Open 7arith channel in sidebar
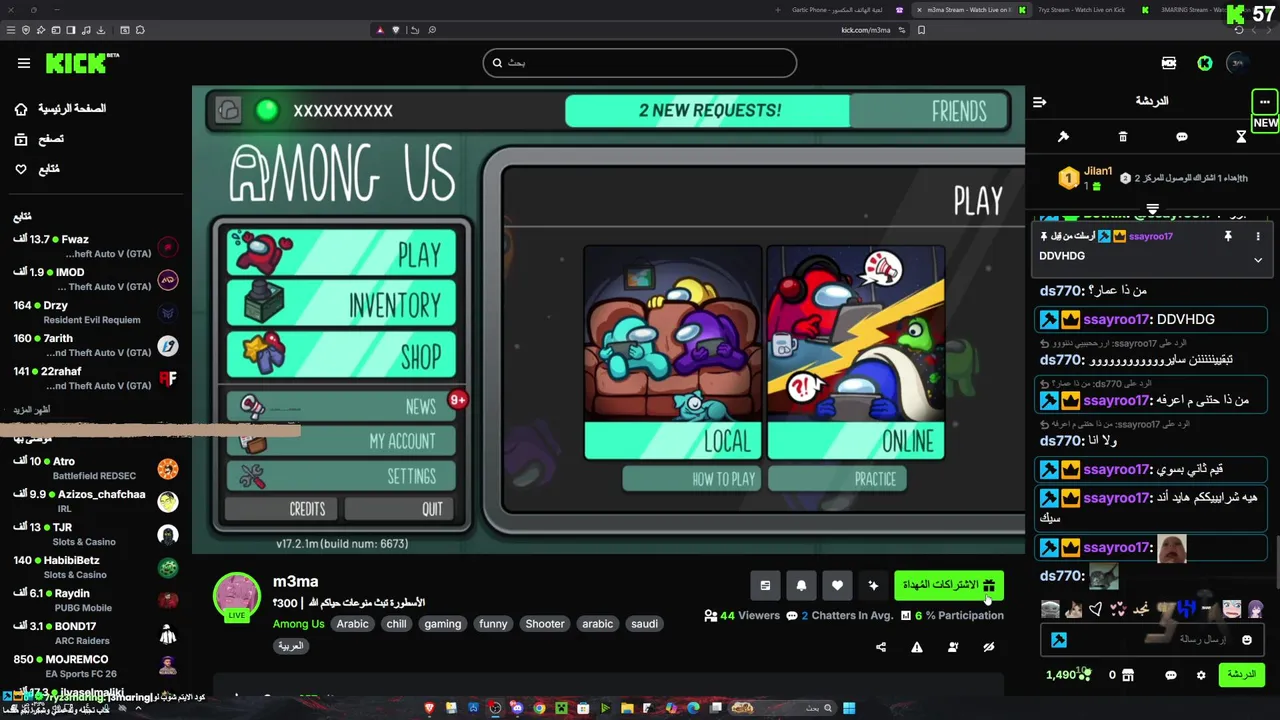The image size is (1280, 720). 95,346
